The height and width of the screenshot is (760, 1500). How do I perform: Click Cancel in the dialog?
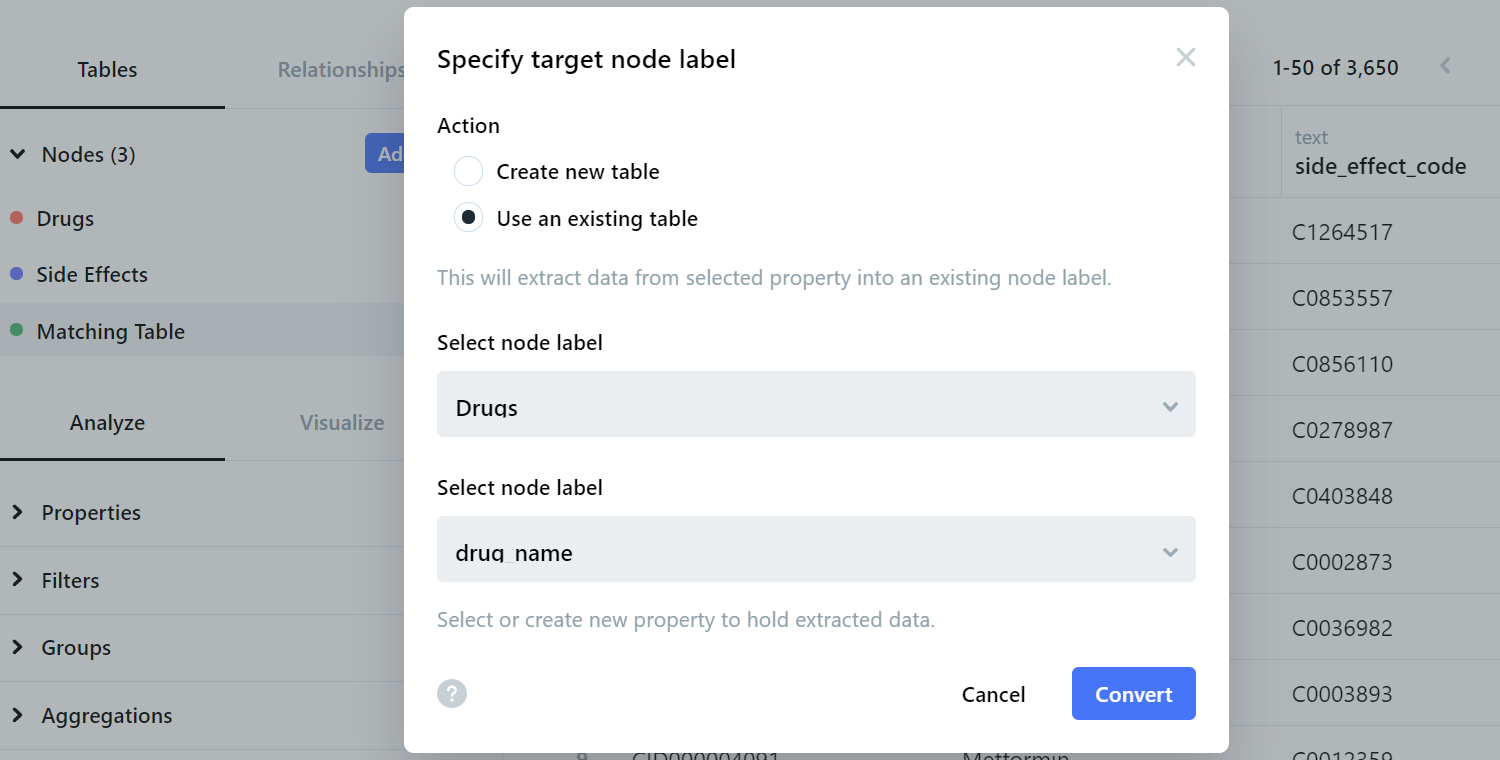[x=993, y=694]
